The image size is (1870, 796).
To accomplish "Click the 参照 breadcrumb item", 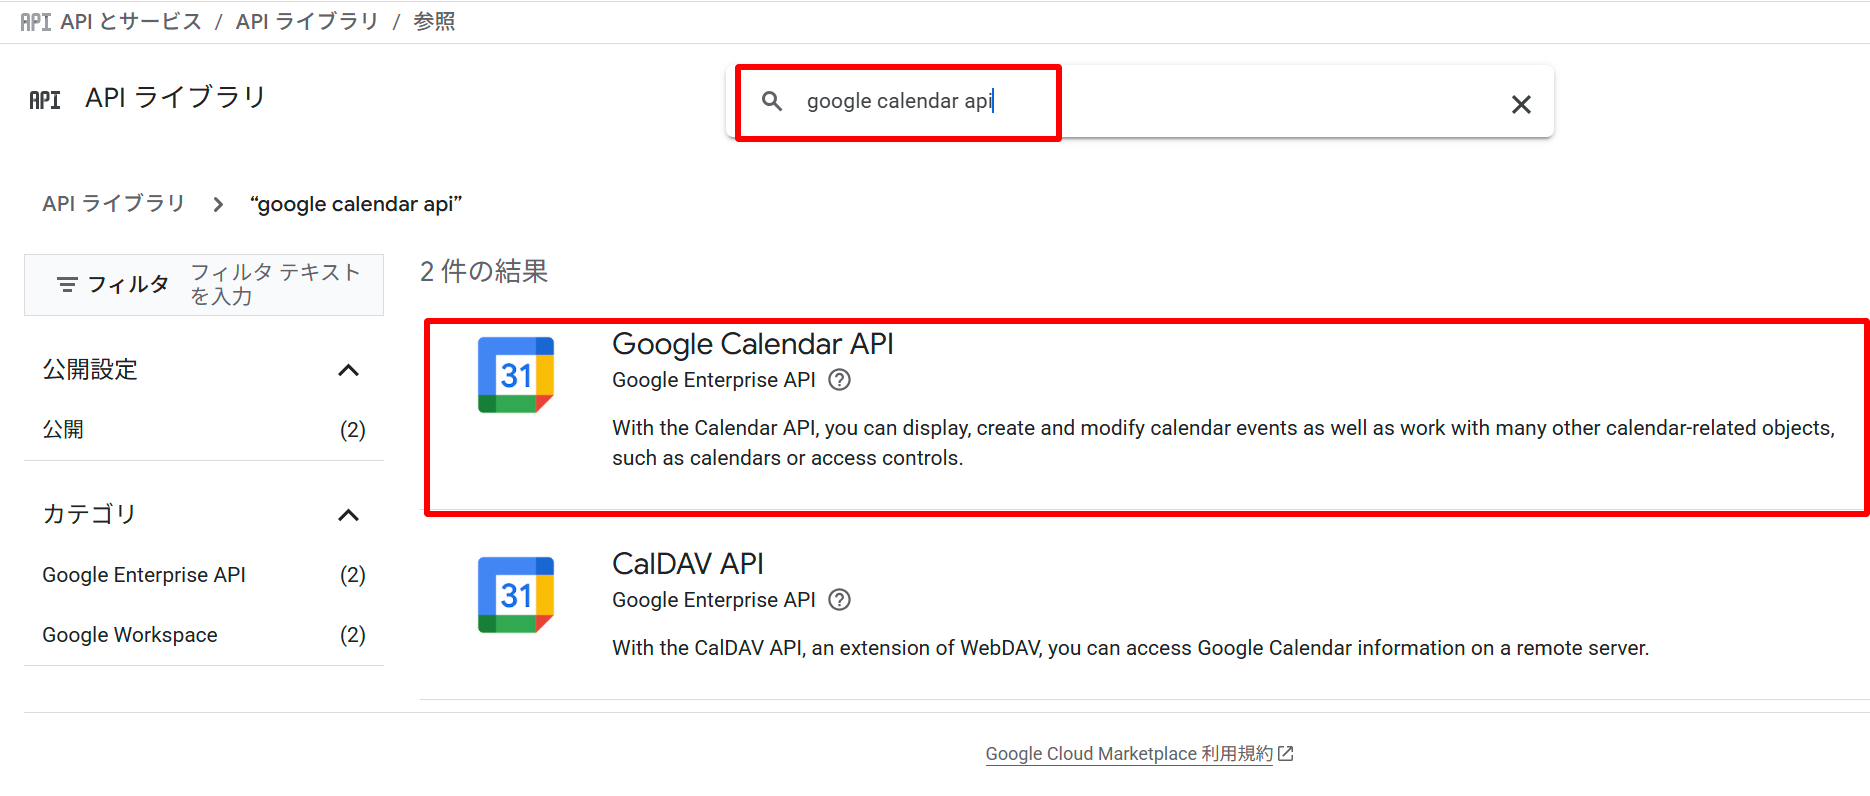I will [434, 22].
